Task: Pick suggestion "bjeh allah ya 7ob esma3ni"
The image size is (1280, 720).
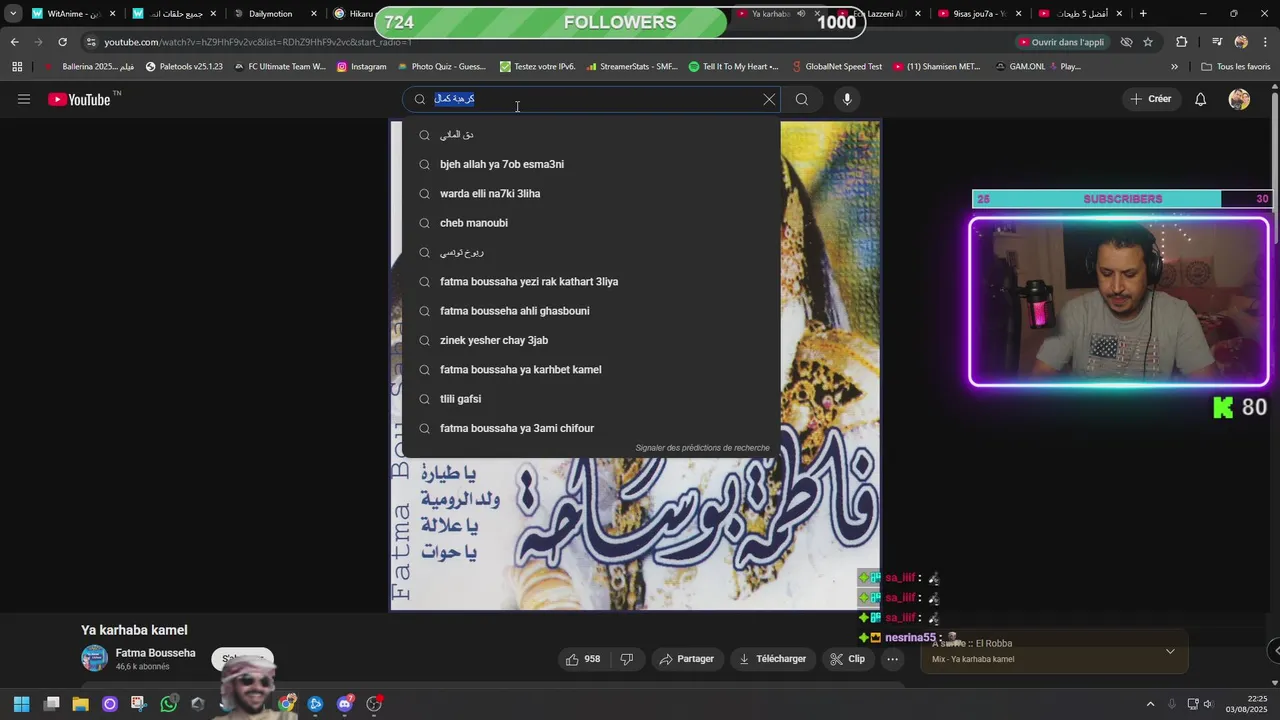Action: point(590,164)
